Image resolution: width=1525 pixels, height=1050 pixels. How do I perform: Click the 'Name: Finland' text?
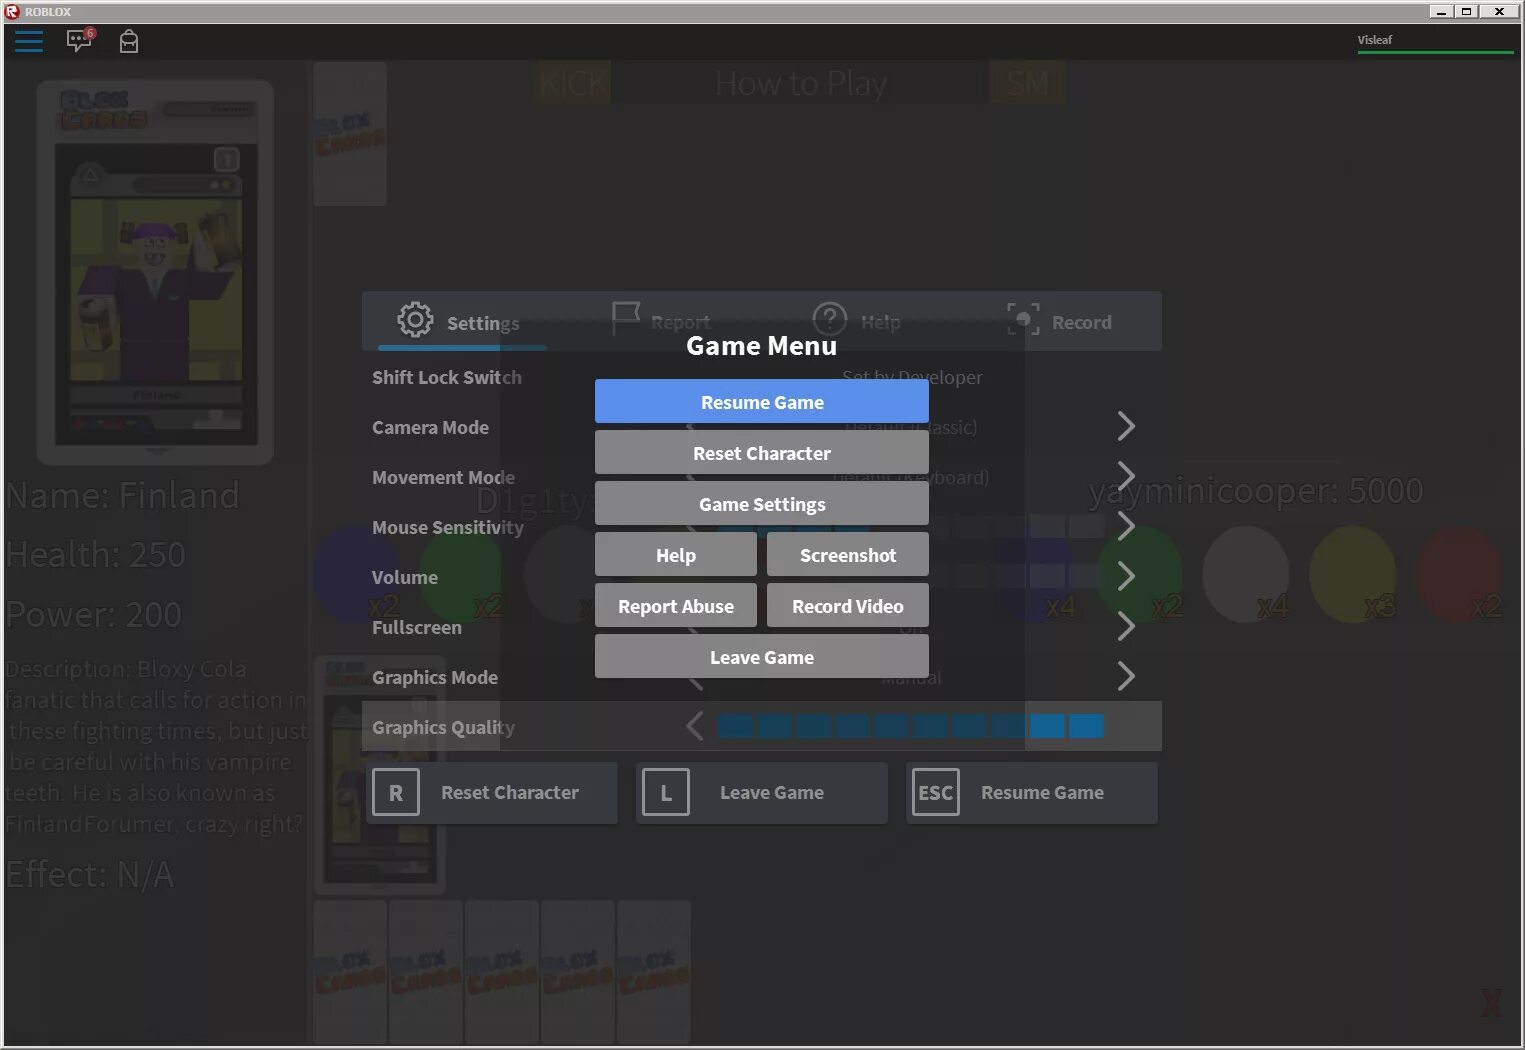pos(123,495)
